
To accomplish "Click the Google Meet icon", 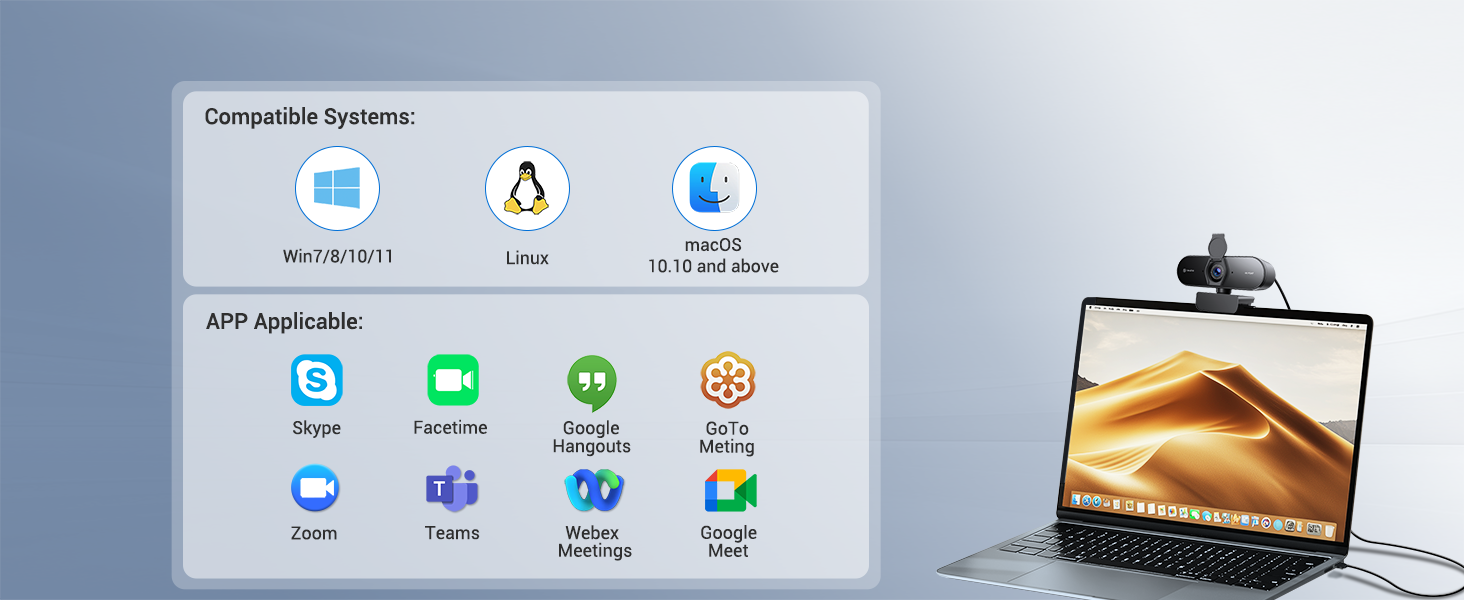I will click(x=730, y=491).
